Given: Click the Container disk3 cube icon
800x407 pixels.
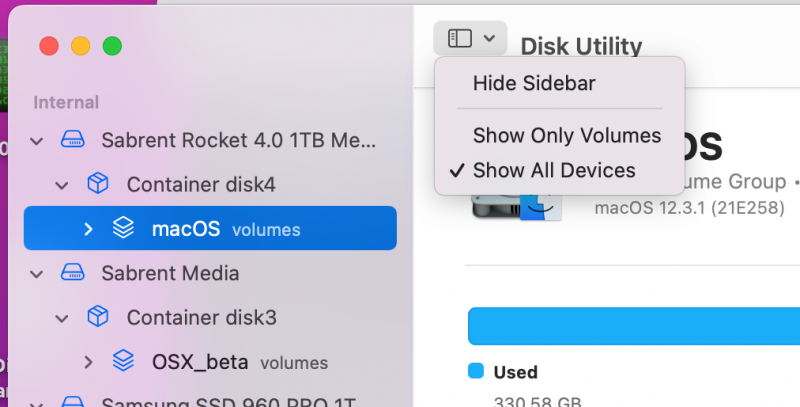Looking at the screenshot, I should (x=97, y=318).
